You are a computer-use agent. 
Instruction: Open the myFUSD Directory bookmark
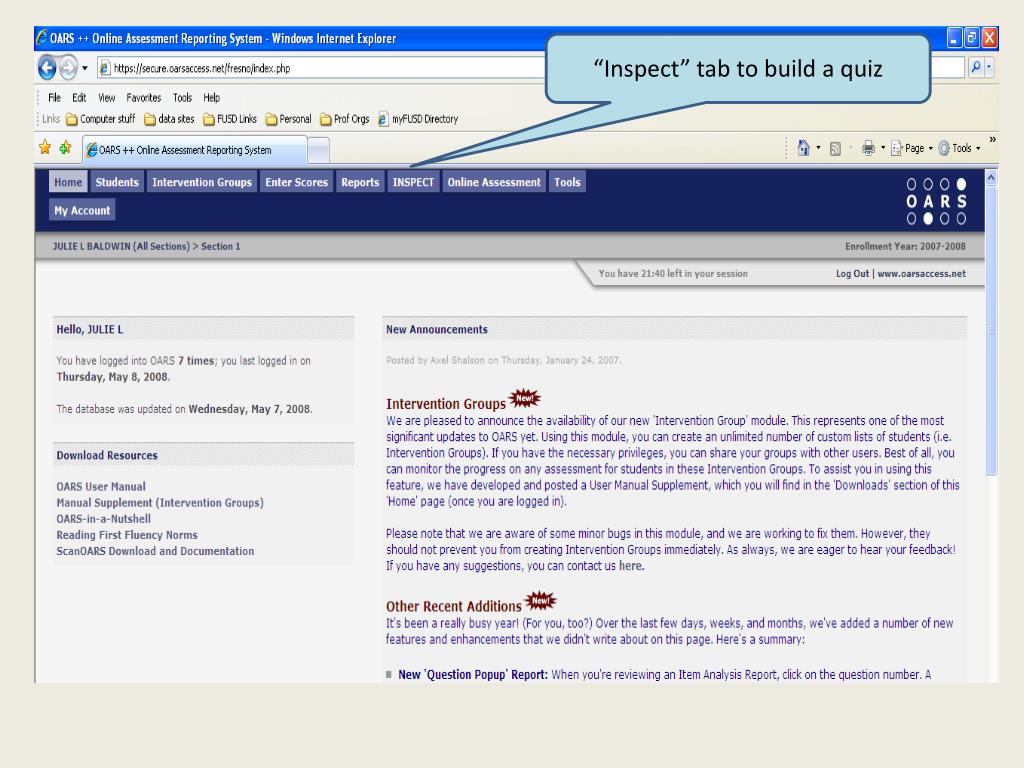coord(418,119)
